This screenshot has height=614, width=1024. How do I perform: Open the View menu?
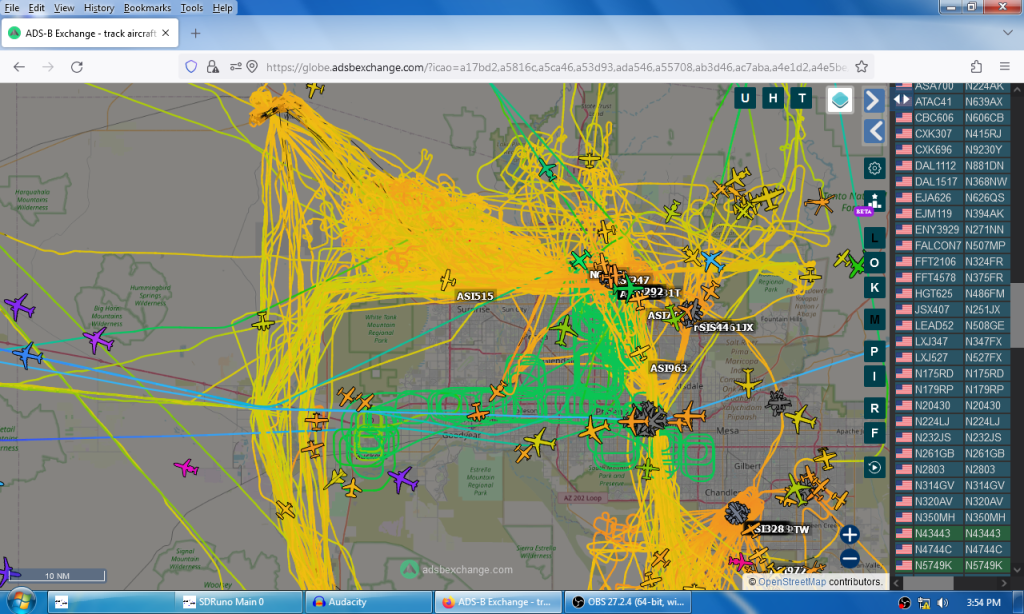click(64, 8)
